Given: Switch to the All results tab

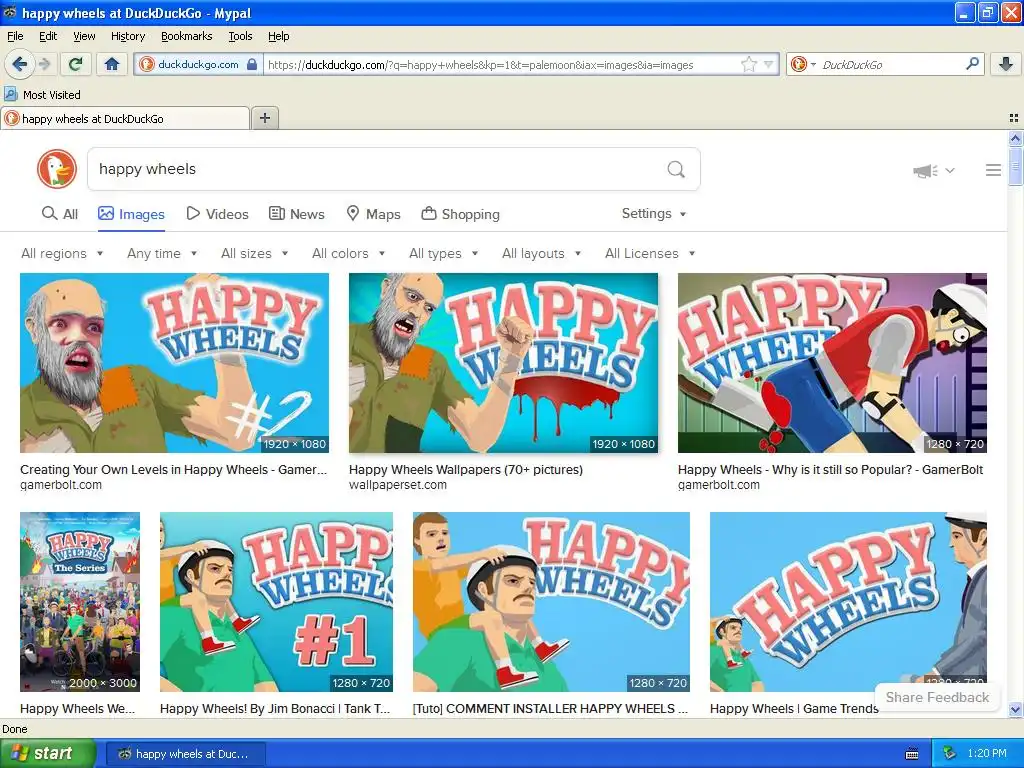Looking at the screenshot, I should tap(59, 214).
